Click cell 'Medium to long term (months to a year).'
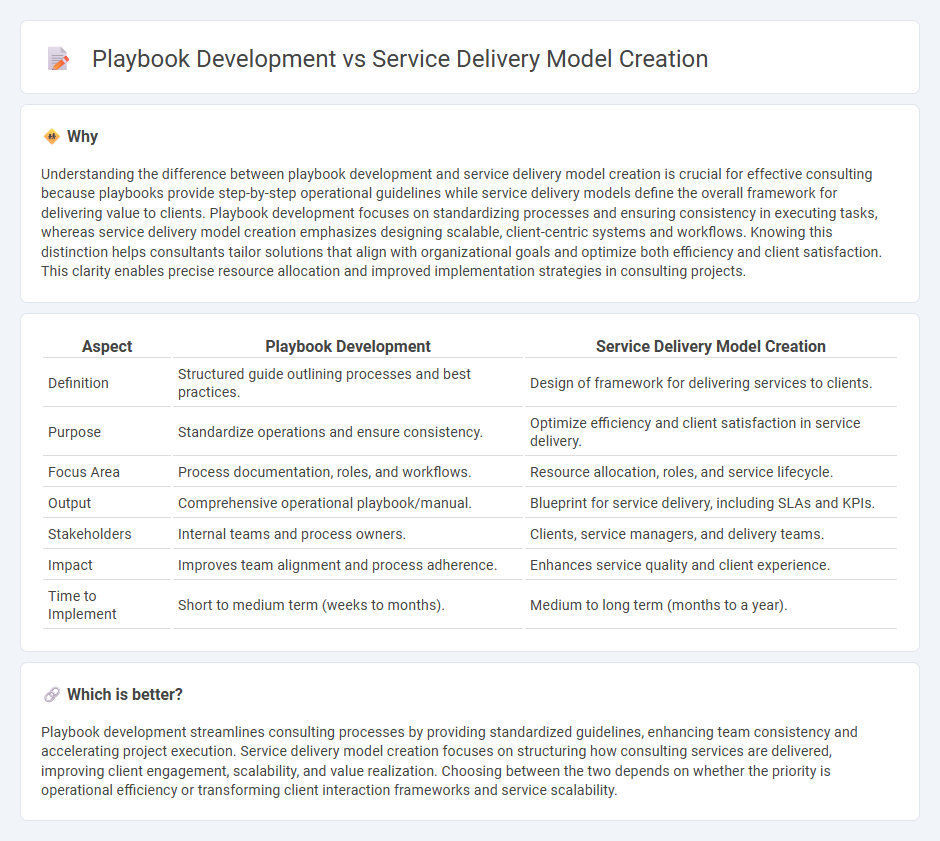 click(x=710, y=605)
